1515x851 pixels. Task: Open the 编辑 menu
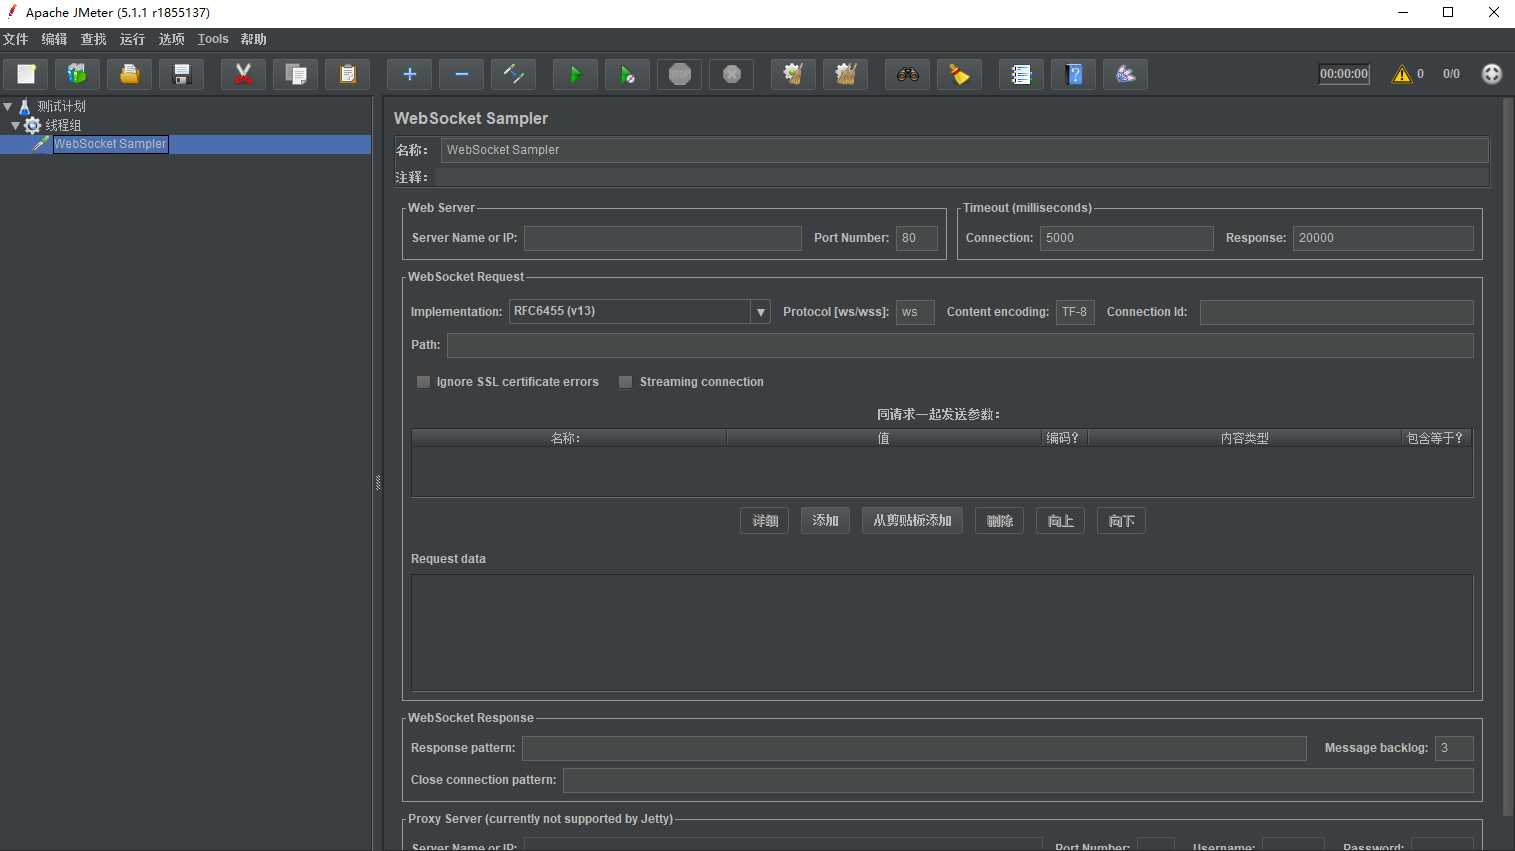(55, 39)
